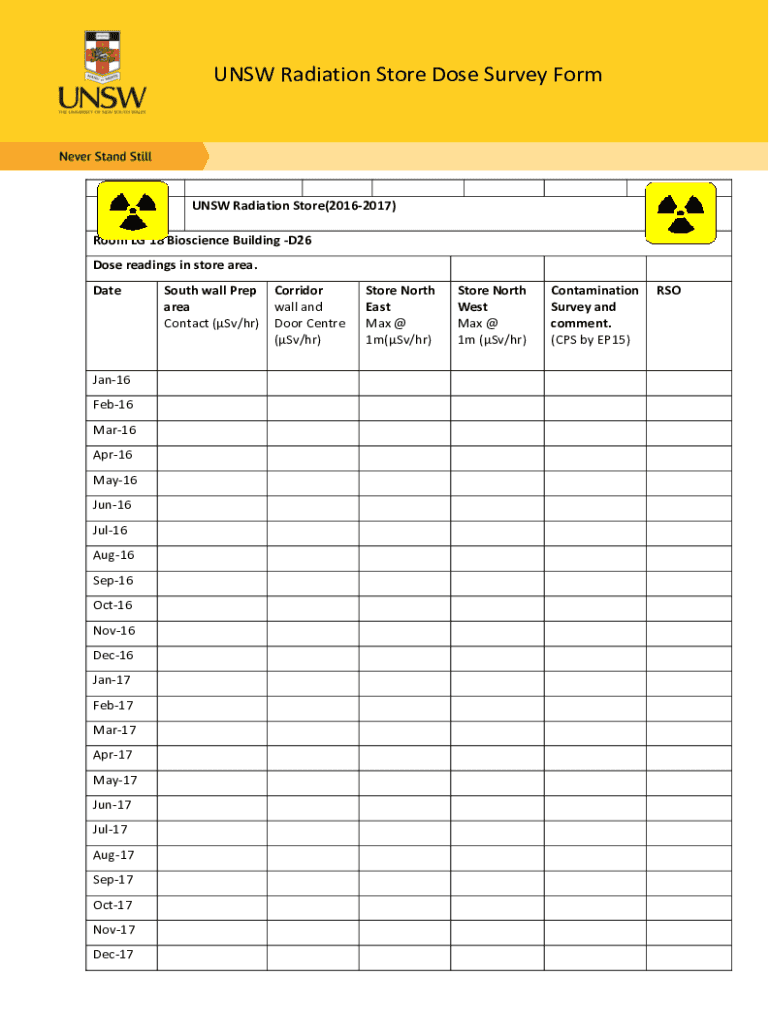Click the 'UNSW Radiation Store(2016-2017)' heading
Viewport: 770px width, 1024px height.
(x=294, y=206)
